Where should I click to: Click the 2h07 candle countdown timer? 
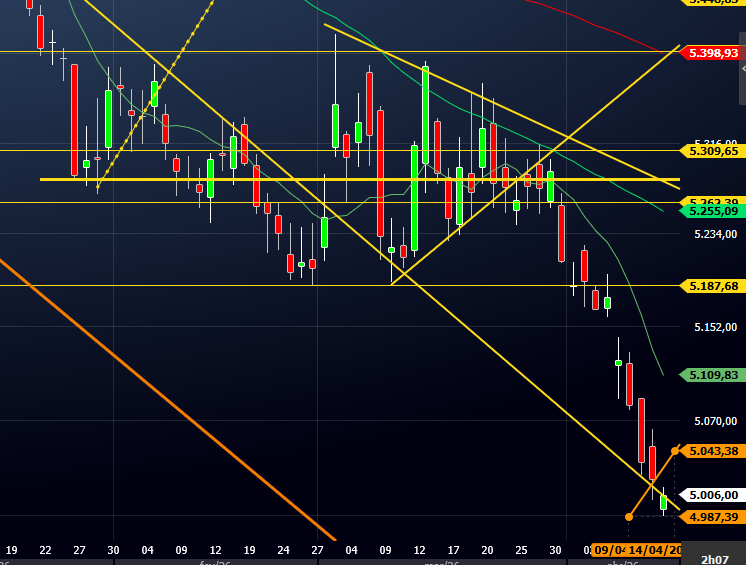point(715,559)
